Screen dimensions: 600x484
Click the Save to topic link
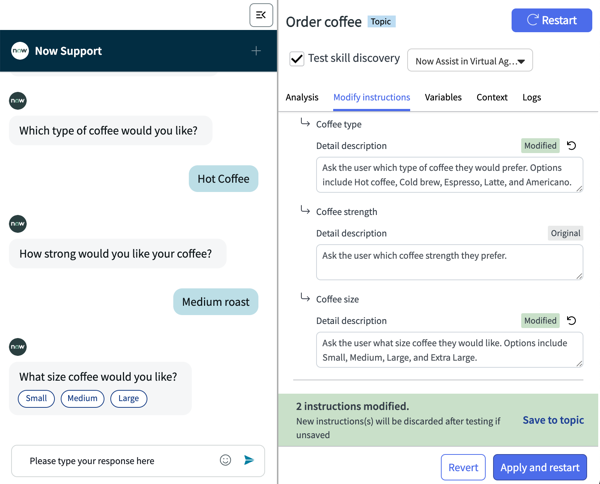tap(553, 420)
